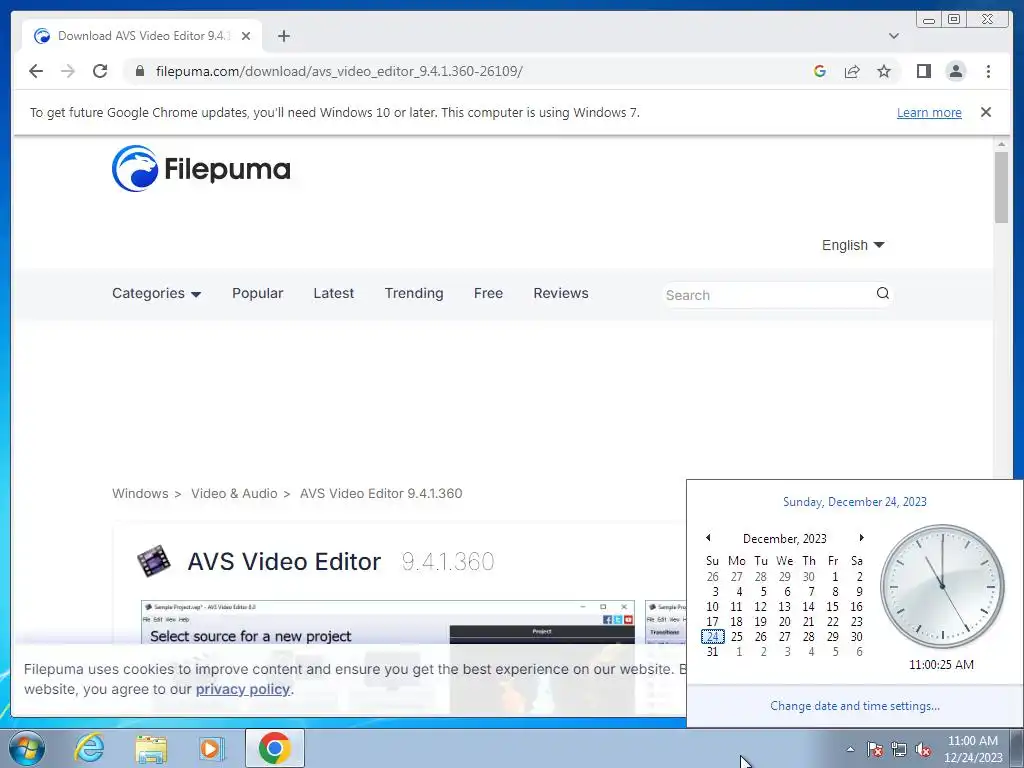The image size is (1024, 768).
Task: Click the network tray icon
Action: (899, 749)
